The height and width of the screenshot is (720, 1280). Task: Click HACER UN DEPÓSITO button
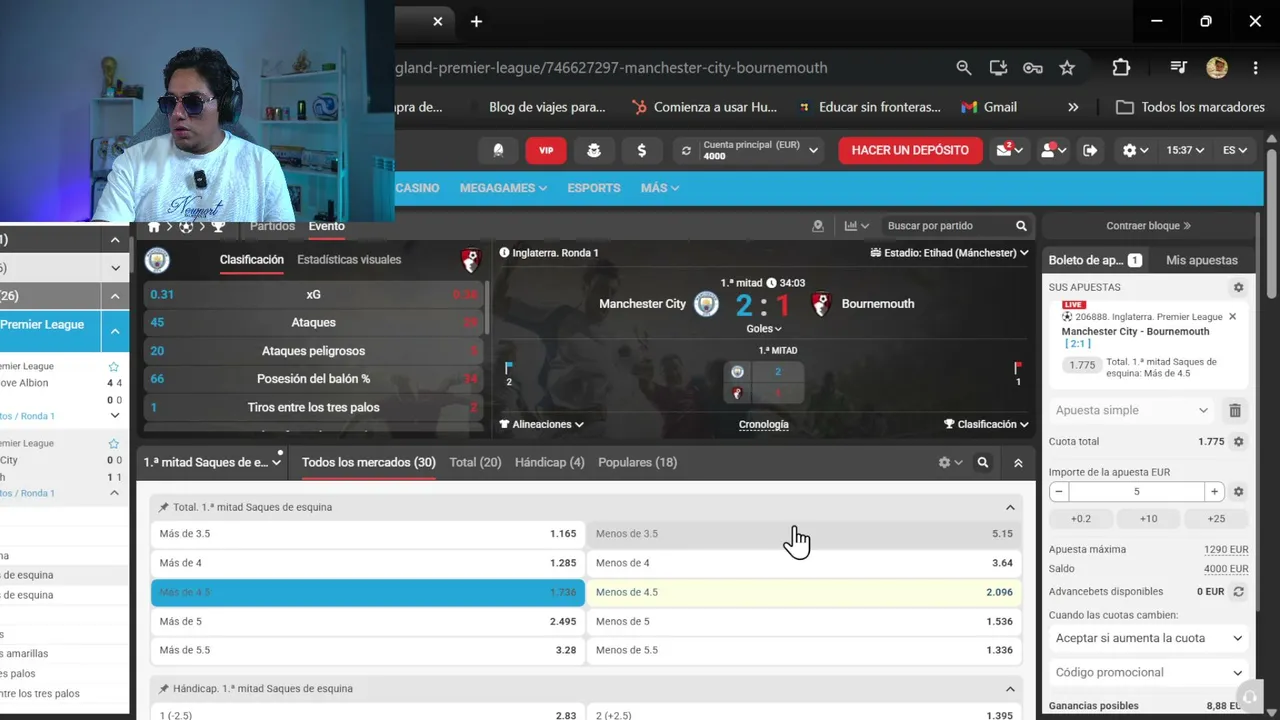point(910,150)
